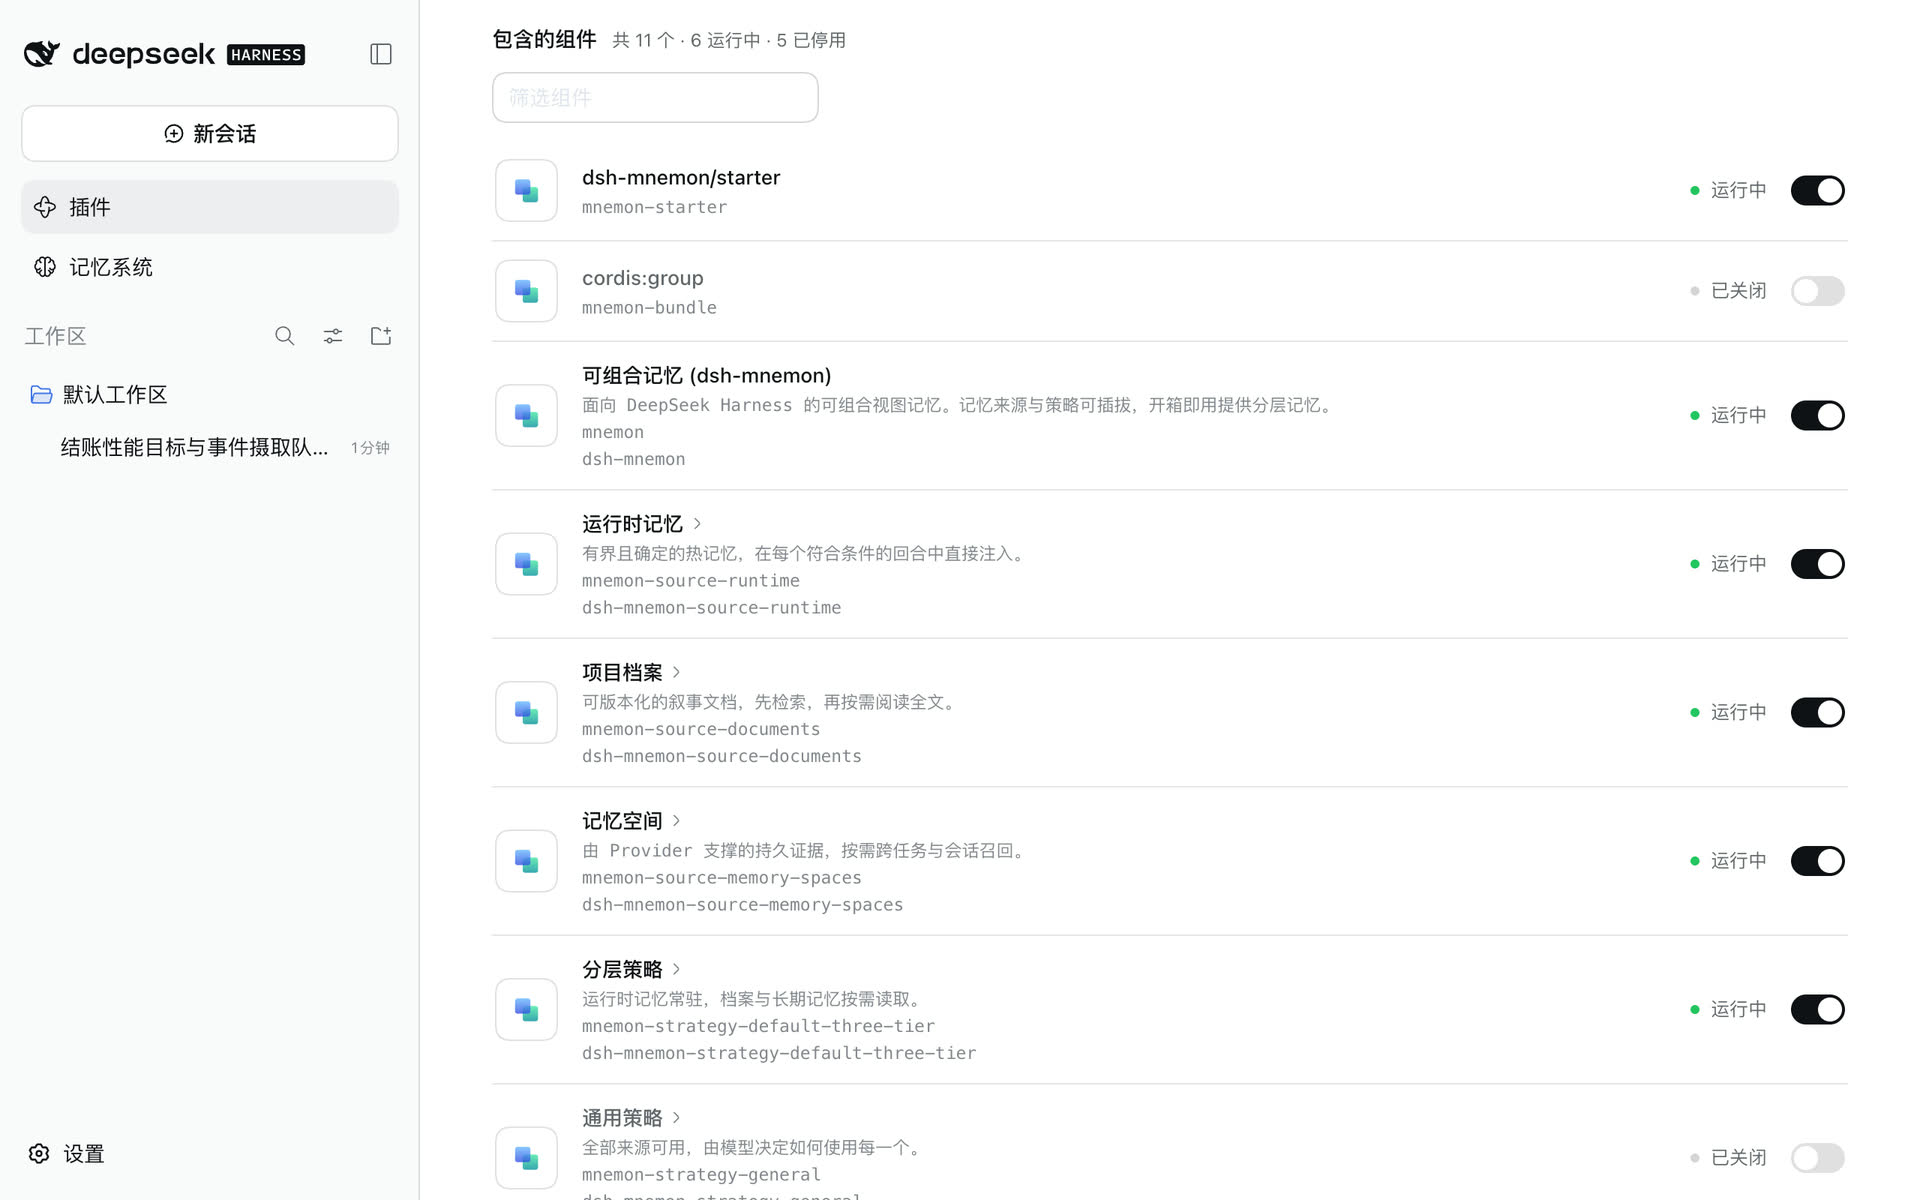Click the 筛选组件 filter input
The width and height of the screenshot is (1920, 1200).
point(655,98)
